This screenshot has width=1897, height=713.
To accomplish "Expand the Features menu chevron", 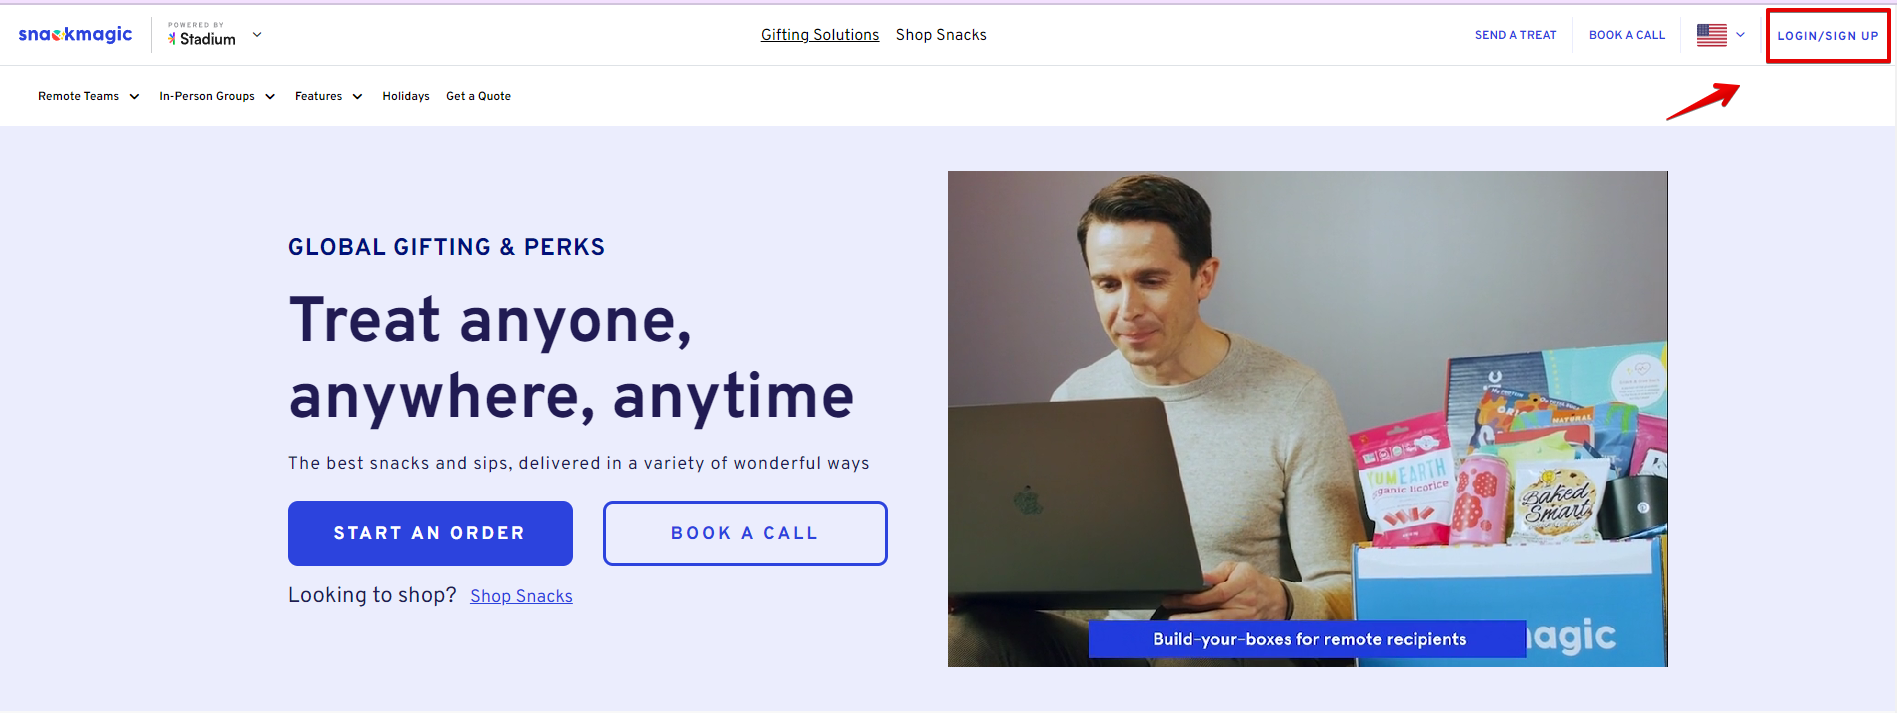I will point(357,97).
